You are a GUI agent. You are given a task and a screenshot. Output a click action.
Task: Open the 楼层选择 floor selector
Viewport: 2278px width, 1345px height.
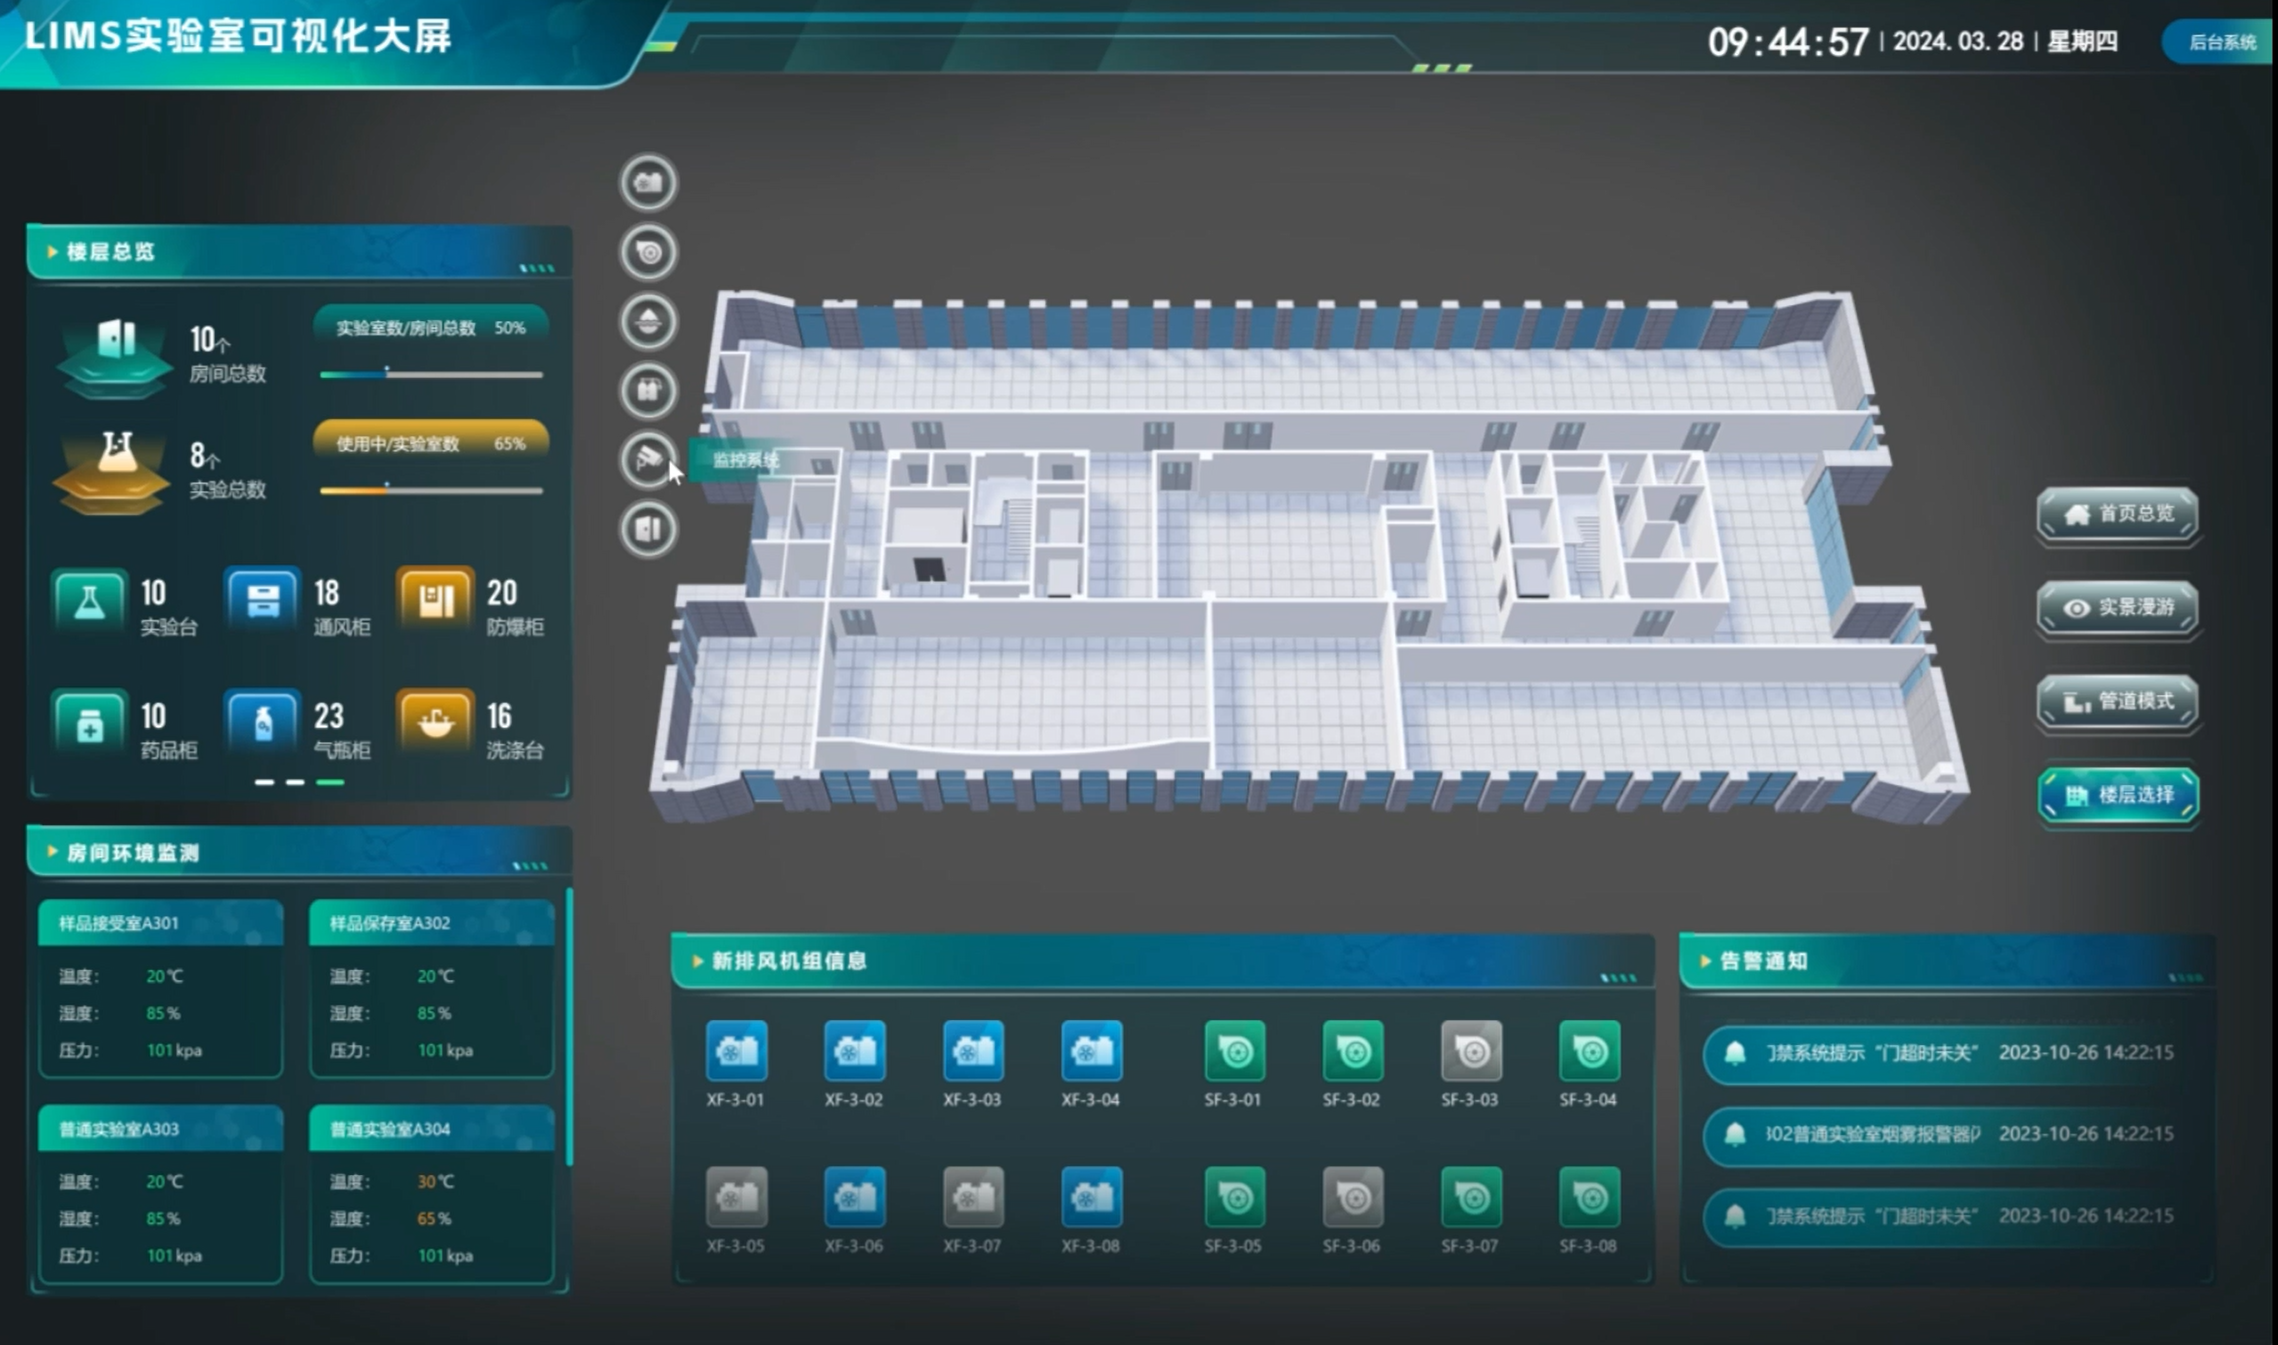pos(2117,795)
